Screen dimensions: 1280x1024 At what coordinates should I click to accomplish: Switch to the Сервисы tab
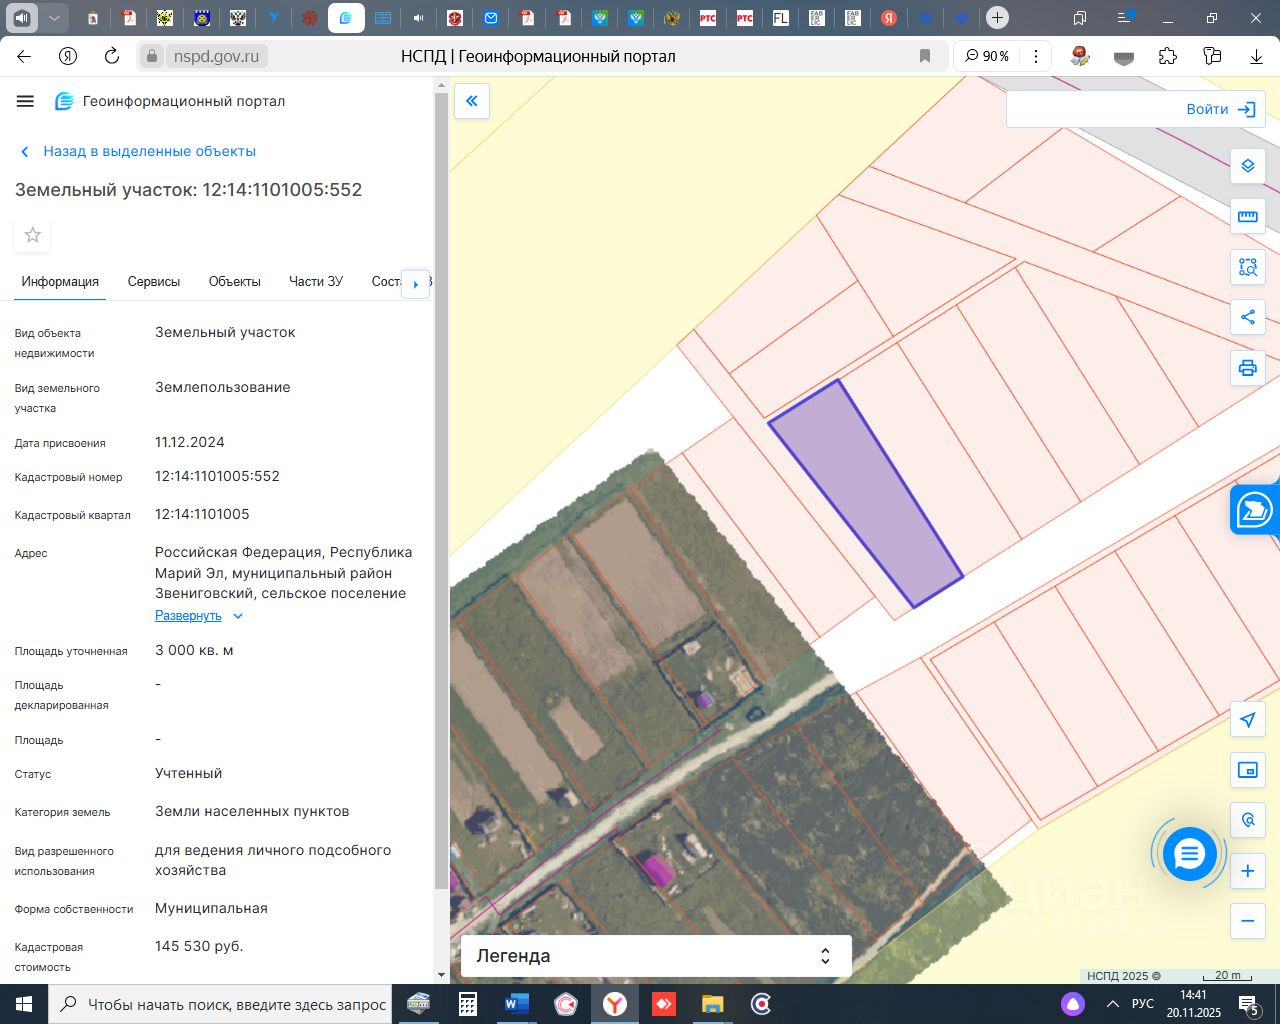(x=154, y=282)
